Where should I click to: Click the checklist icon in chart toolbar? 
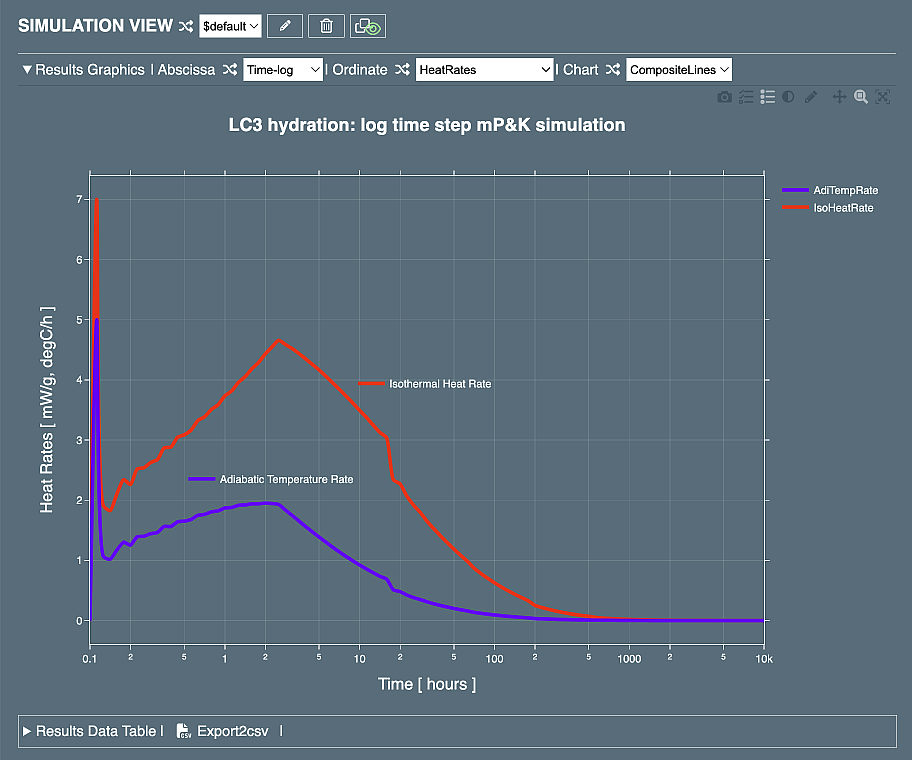pyautogui.click(x=746, y=97)
